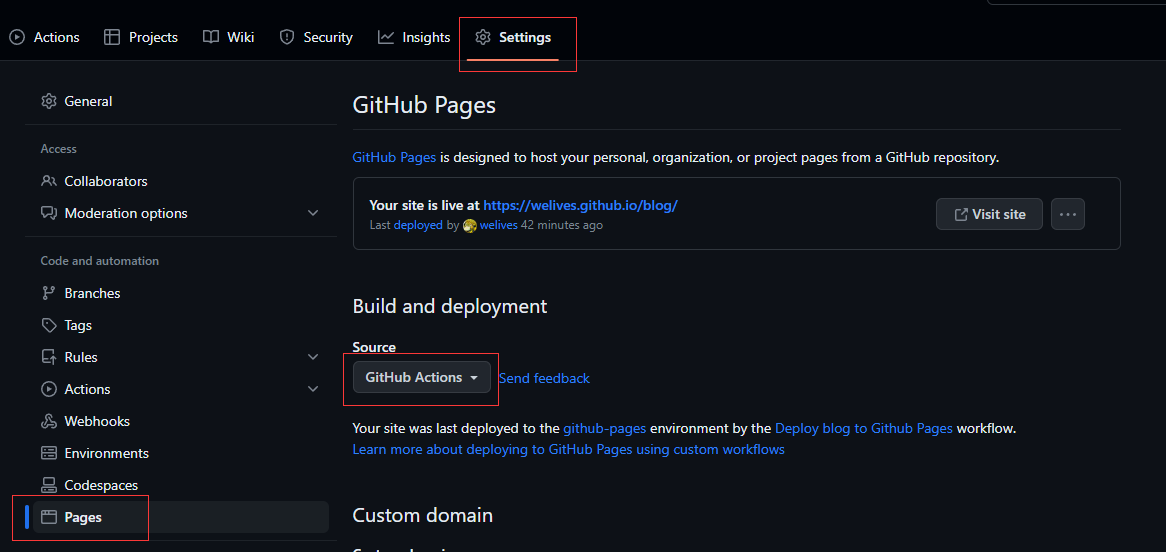1166x552 pixels.
Task: Open the three-dot menu beside Visit site
Action: (x=1068, y=214)
